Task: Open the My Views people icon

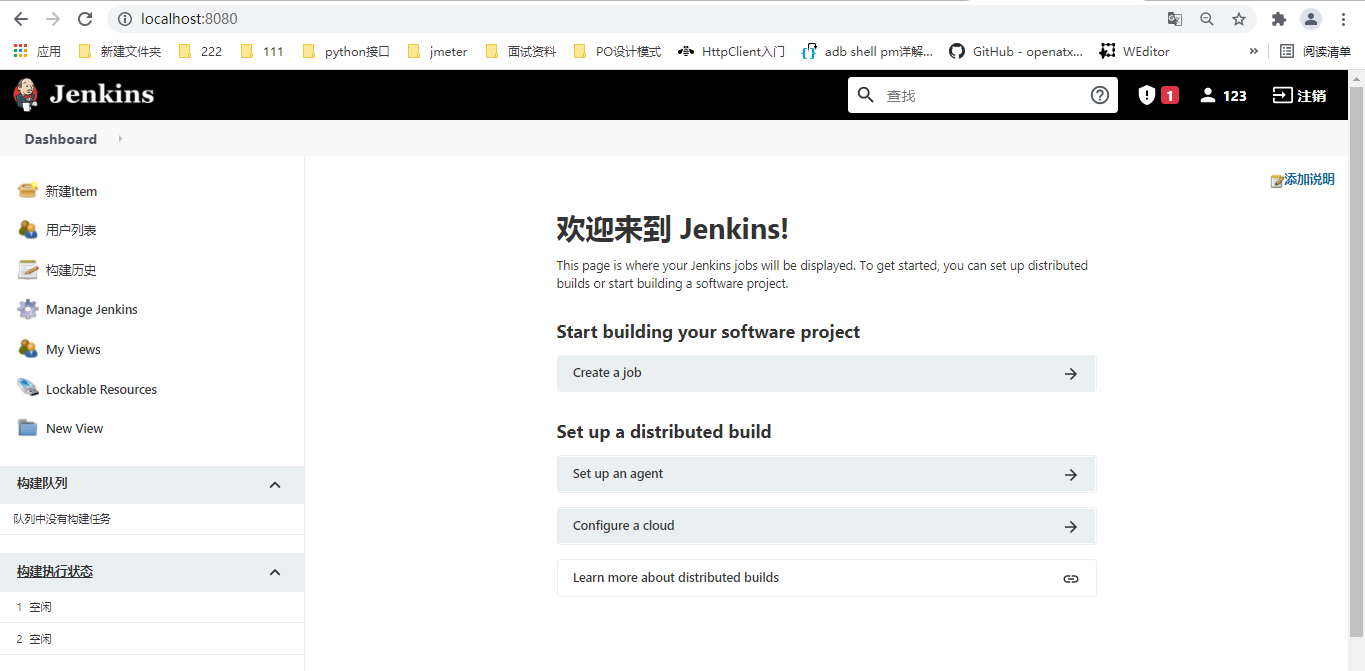Action: click(28, 349)
